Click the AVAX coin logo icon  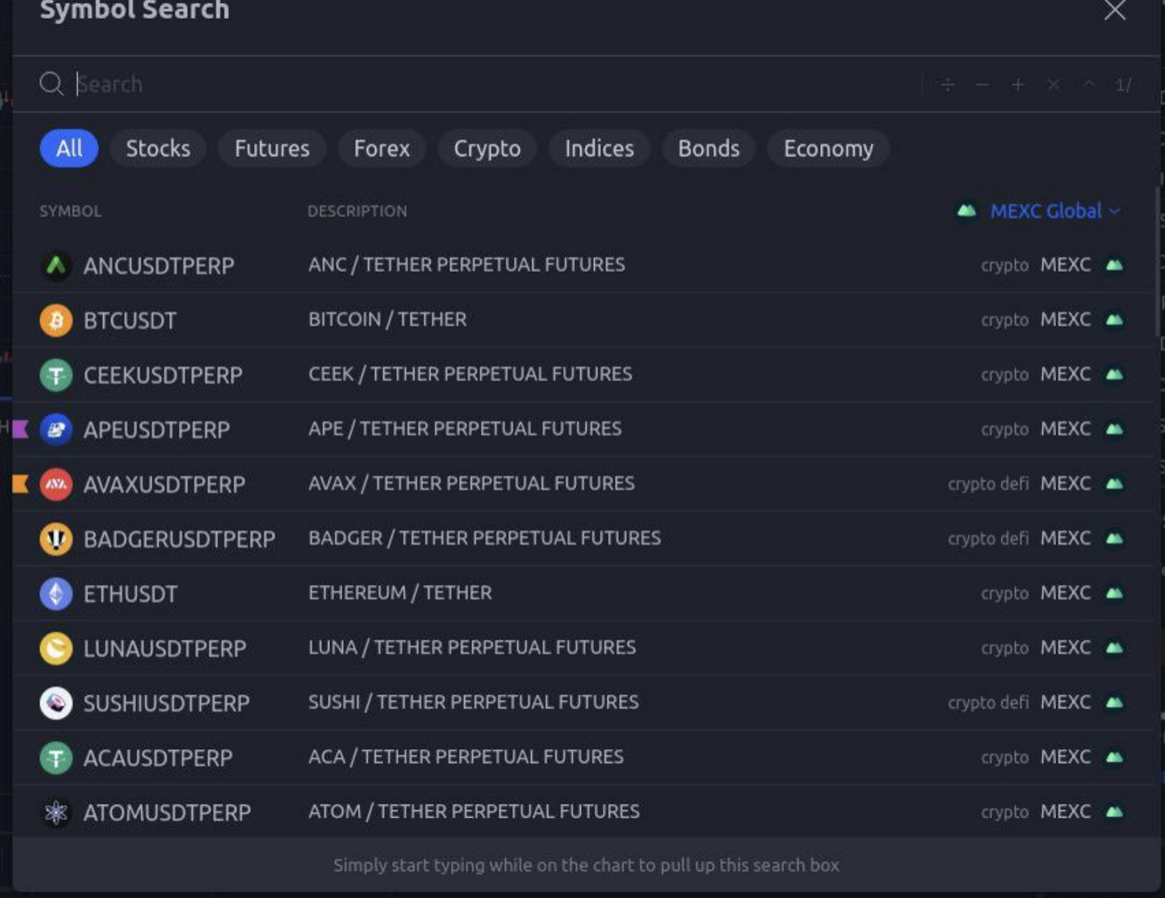tap(56, 485)
